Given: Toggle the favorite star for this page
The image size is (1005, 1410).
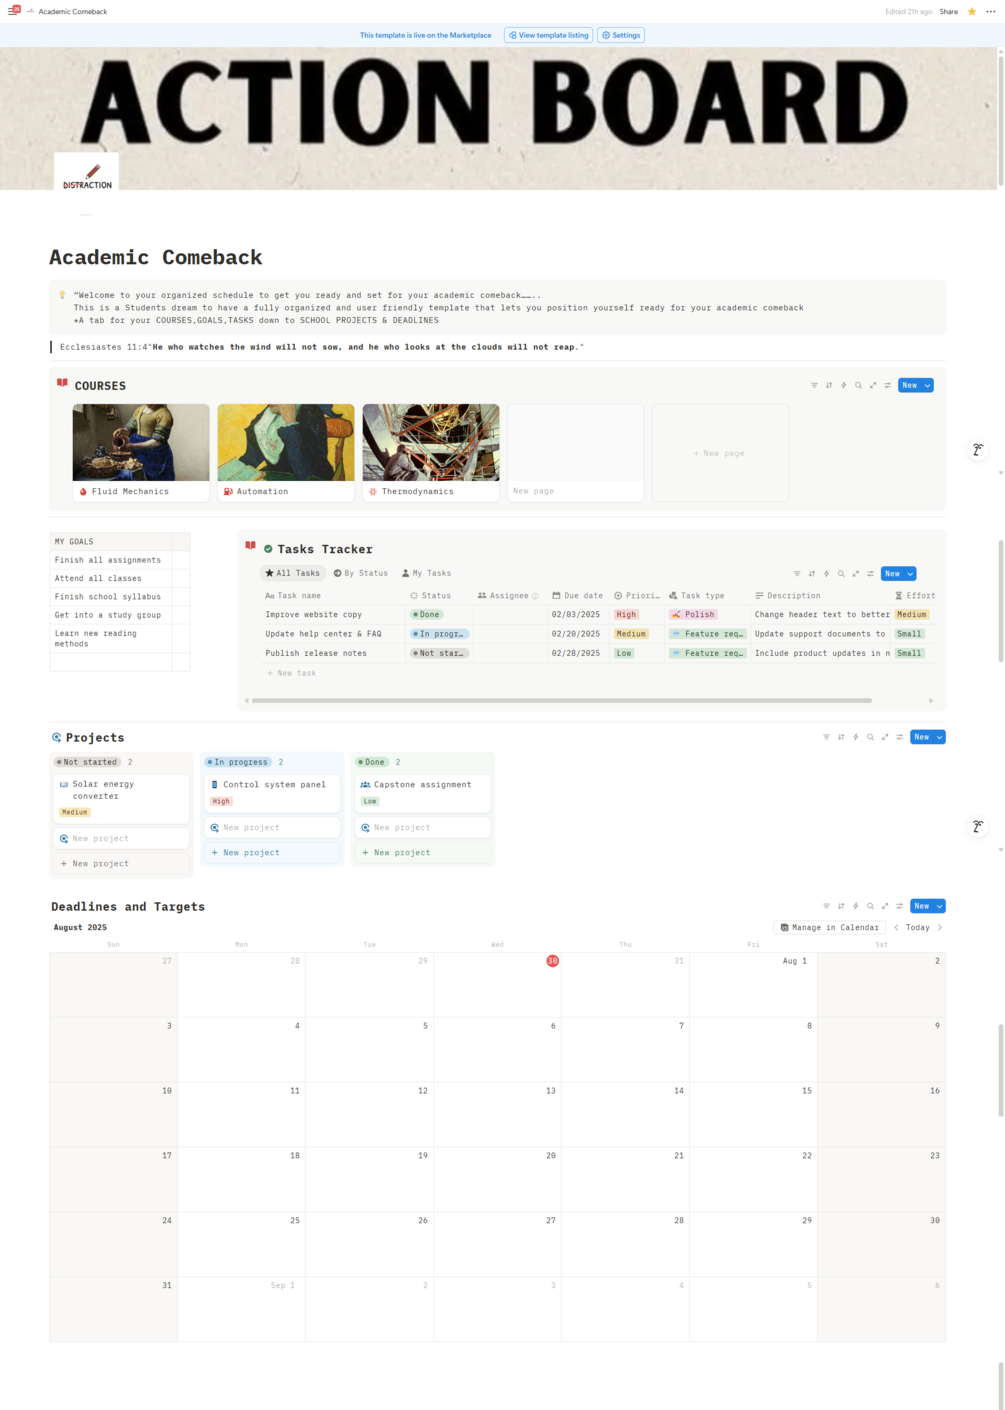Looking at the screenshot, I should point(972,12).
